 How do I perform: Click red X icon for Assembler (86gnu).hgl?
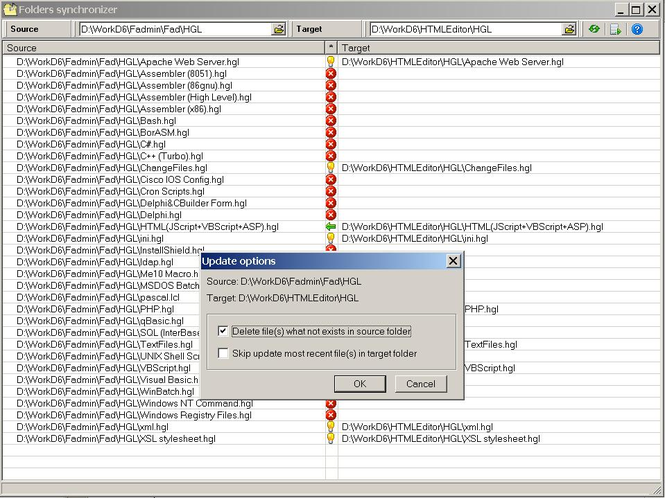coord(331,85)
